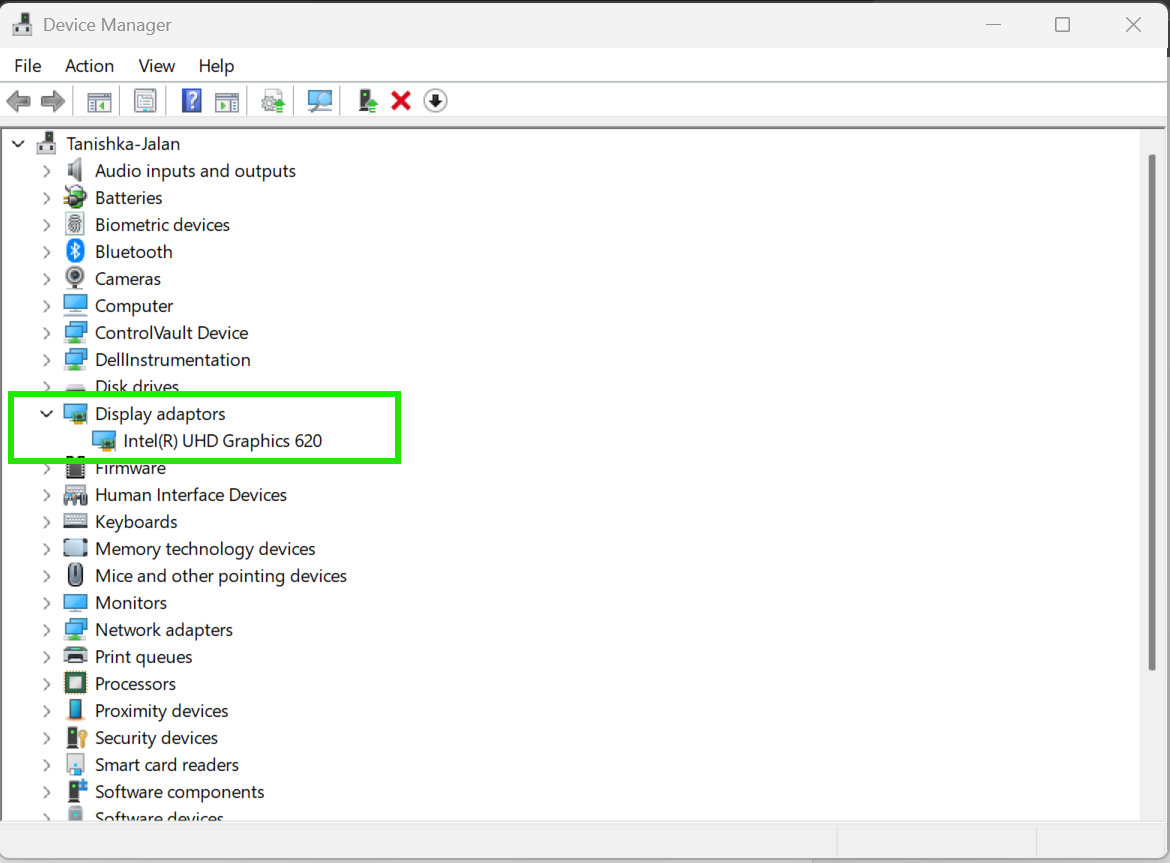The image size is (1170, 863).
Task: Click the Software components icon
Action: click(77, 791)
